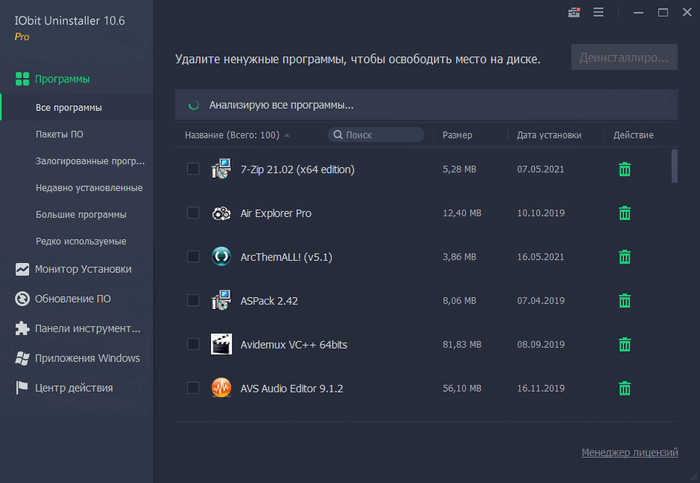Image resolution: width=700 pixels, height=483 pixels.
Task: Open the Монитор Установки section
Action: [x=82, y=269]
